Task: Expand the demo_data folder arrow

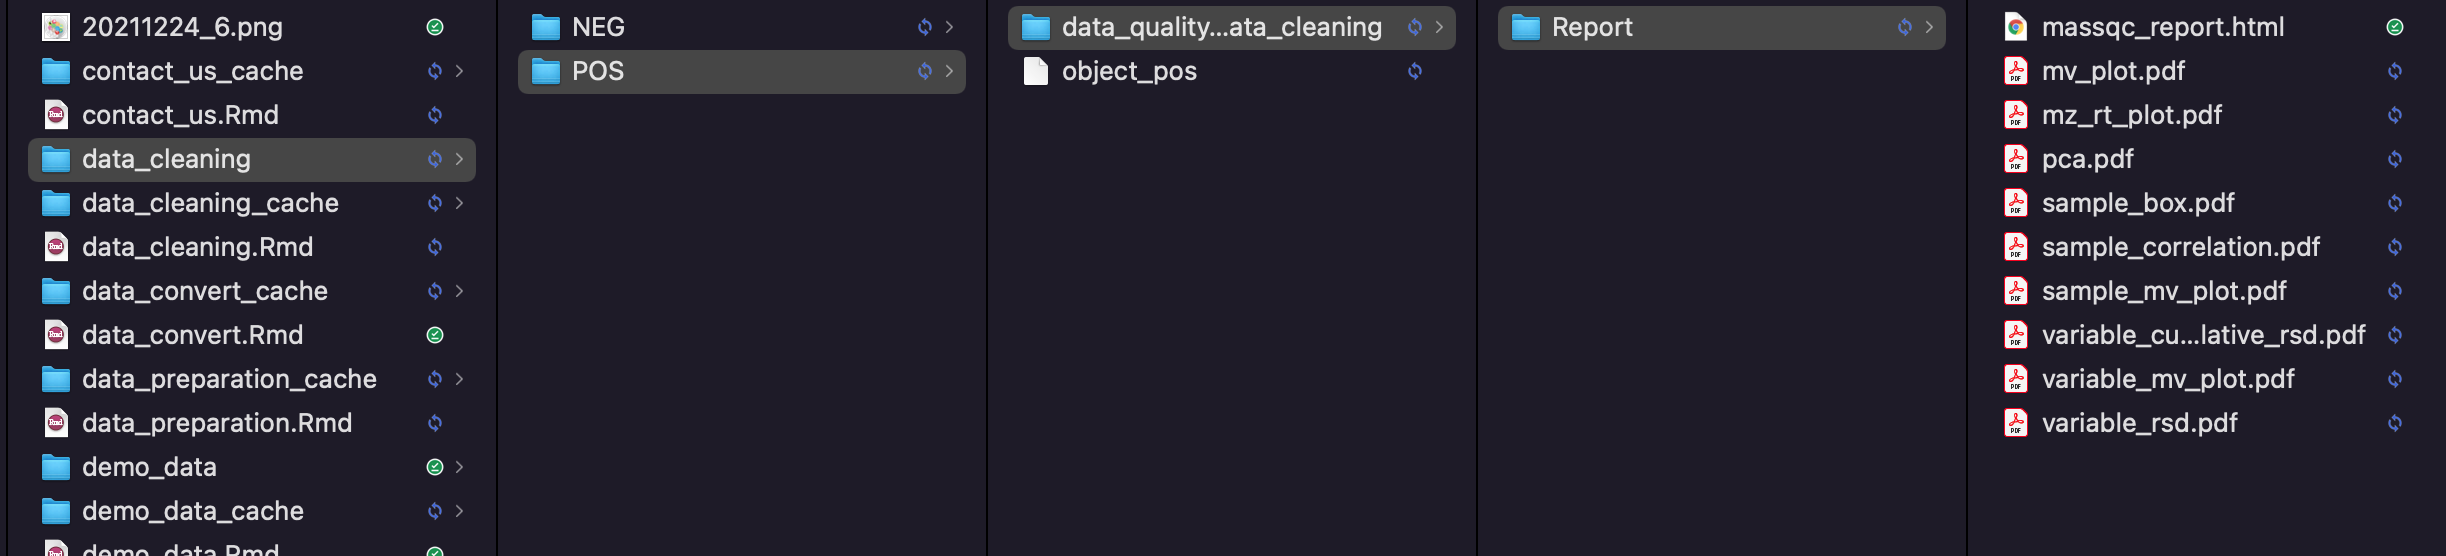Action: pyautogui.click(x=460, y=467)
